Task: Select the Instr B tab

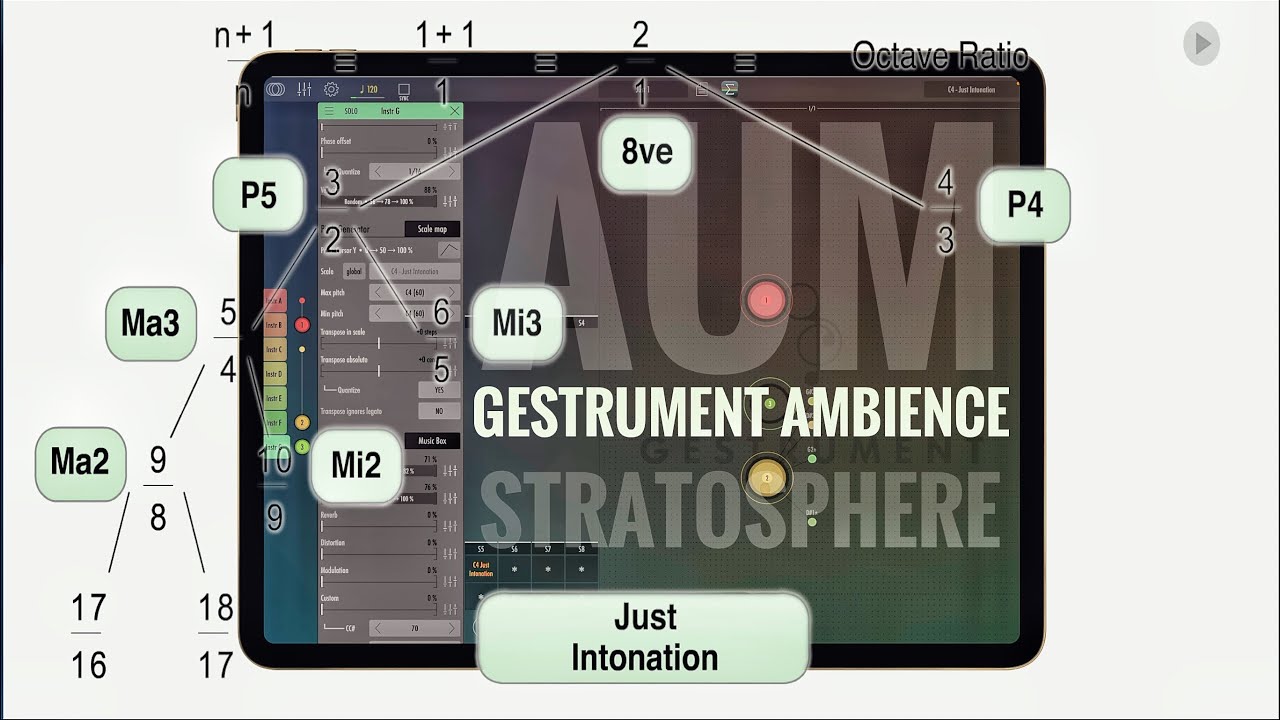Action: click(275, 325)
